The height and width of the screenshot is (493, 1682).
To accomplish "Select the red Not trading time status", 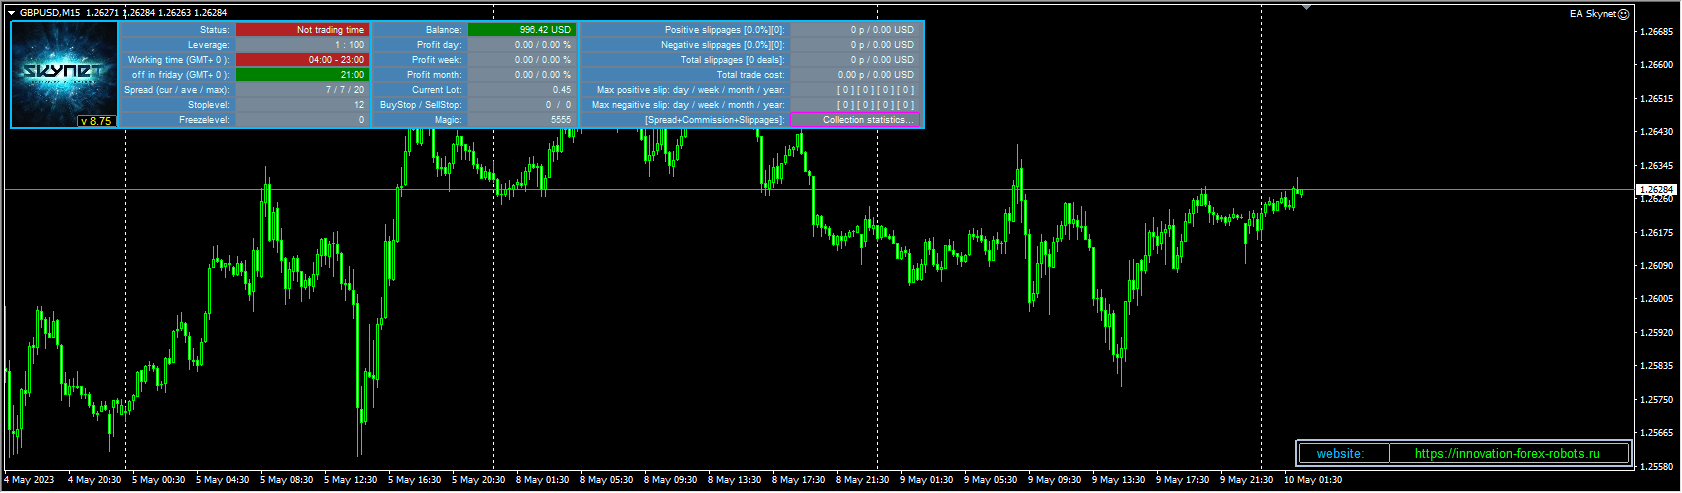I will tap(302, 30).
